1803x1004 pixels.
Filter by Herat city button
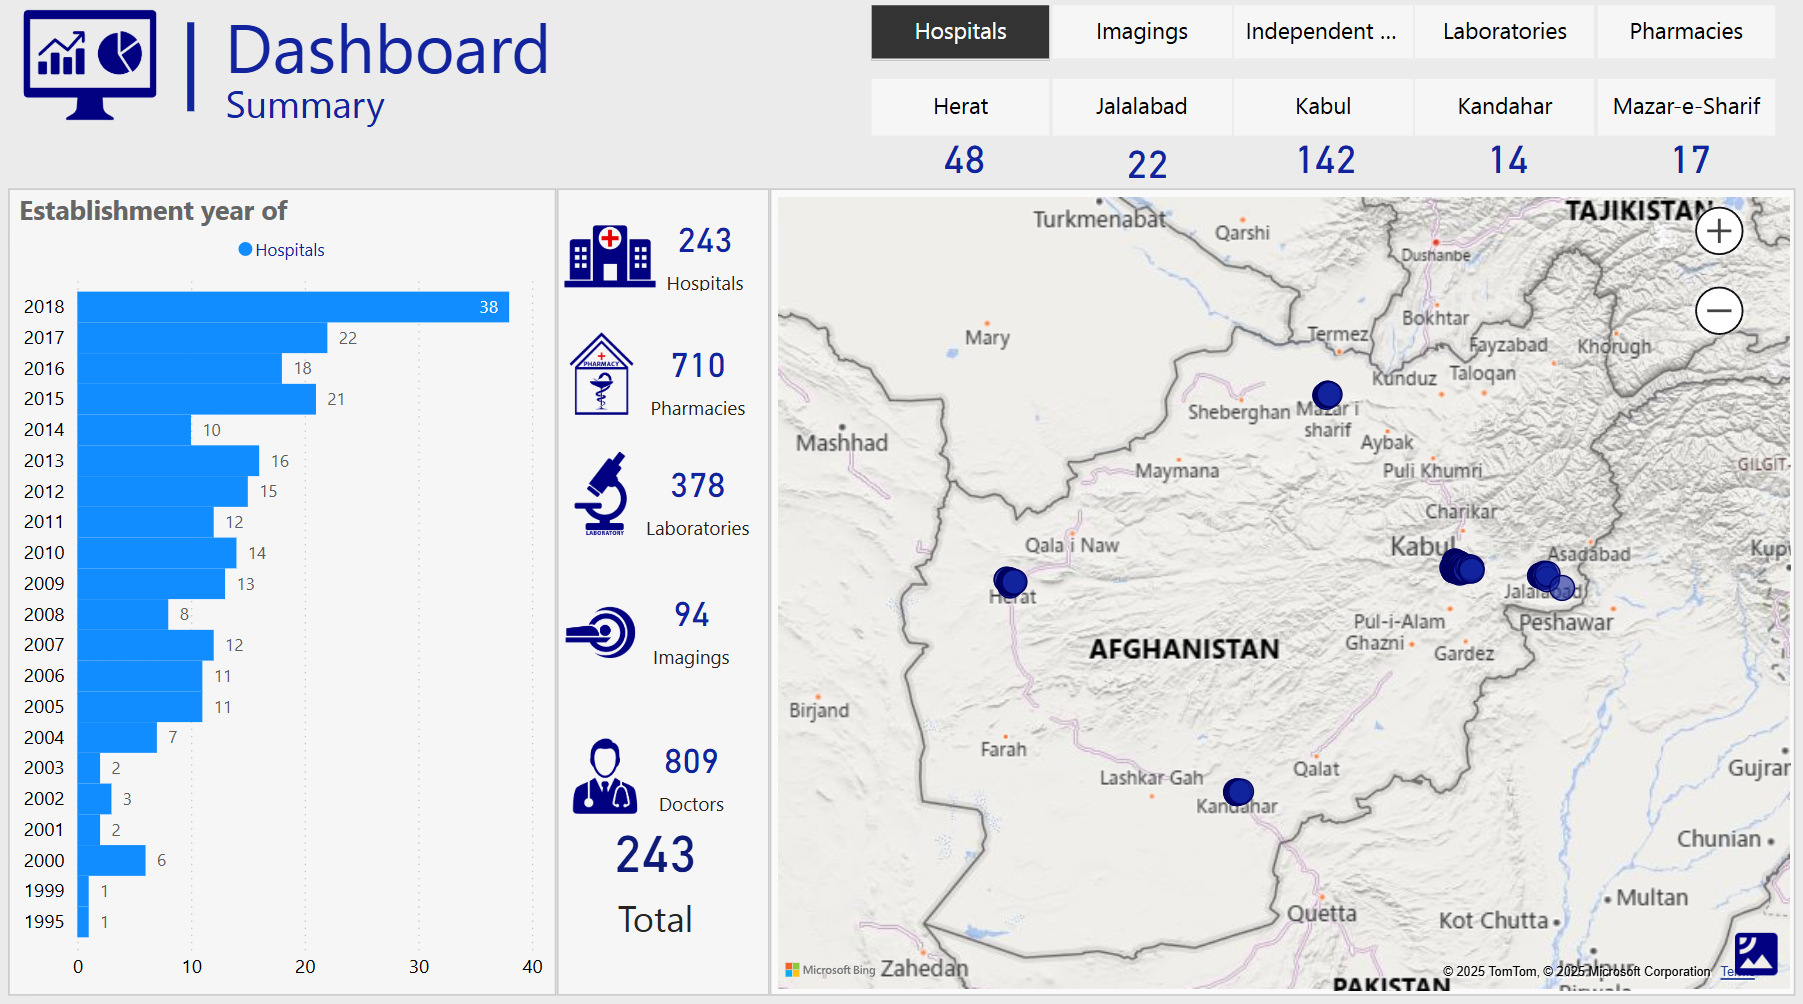tap(960, 107)
